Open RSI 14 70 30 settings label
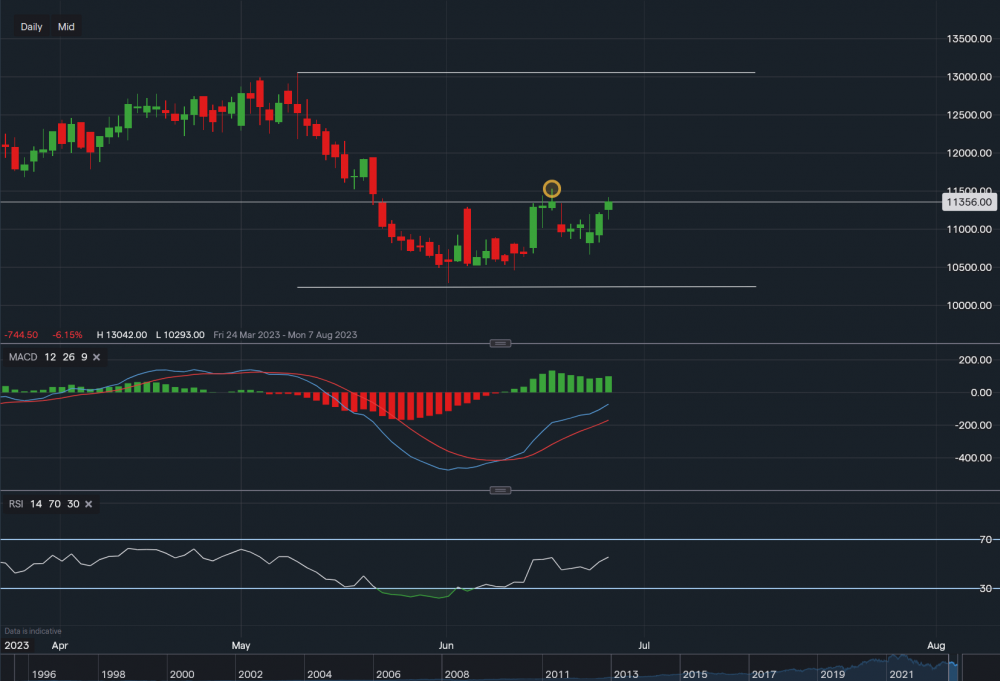This screenshot has height=681, width=1000. (x=43, y=504)
